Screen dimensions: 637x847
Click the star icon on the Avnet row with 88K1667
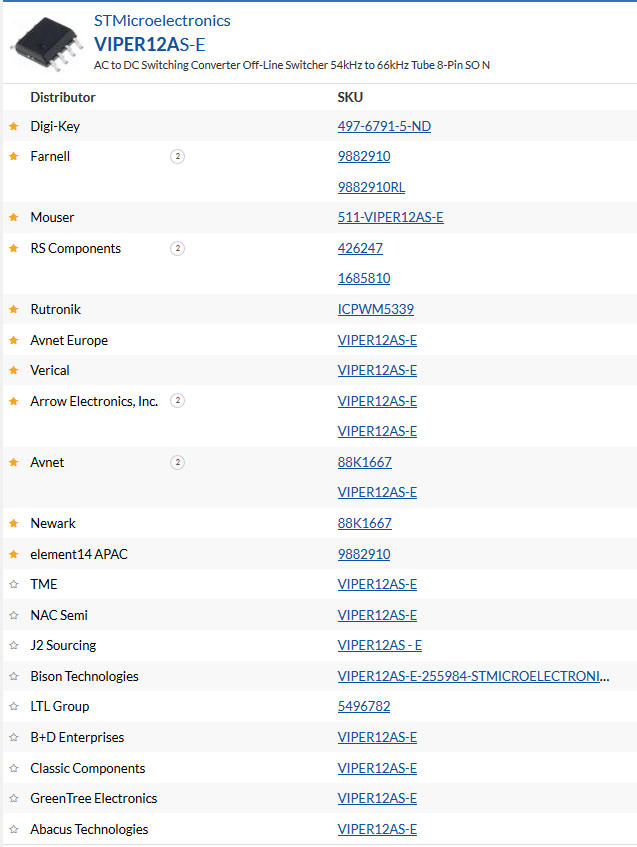14,462
